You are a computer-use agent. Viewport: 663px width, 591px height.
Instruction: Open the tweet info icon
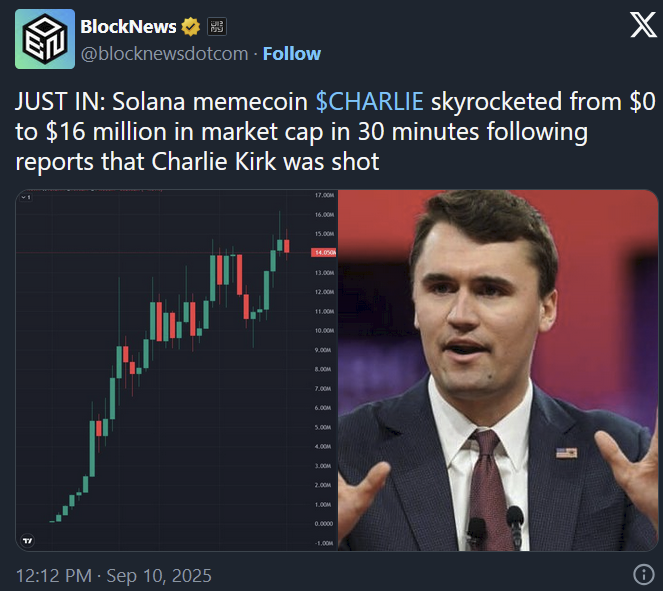pos(644,574)
